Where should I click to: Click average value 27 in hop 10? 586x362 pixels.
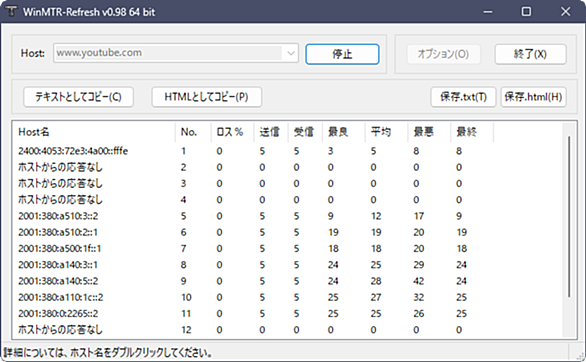pos(376,297)
